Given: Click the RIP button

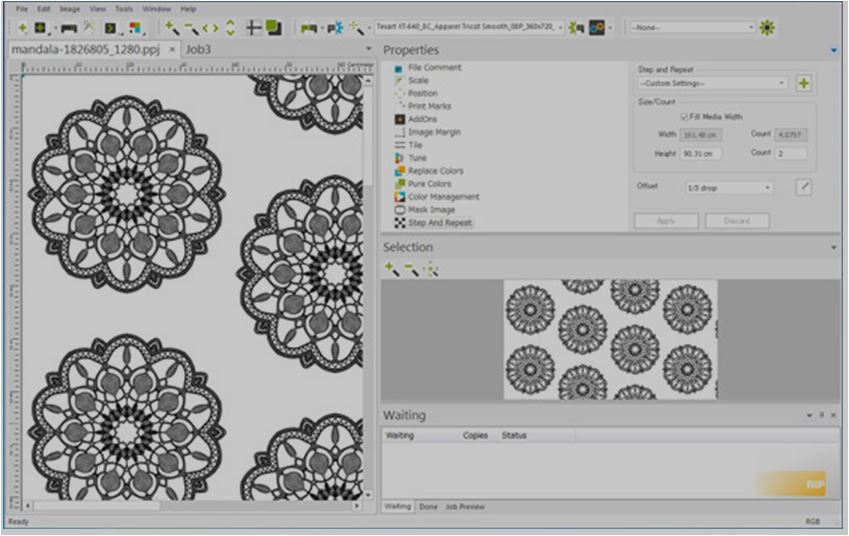Looking at the screenshot, I should click(791, 483).
